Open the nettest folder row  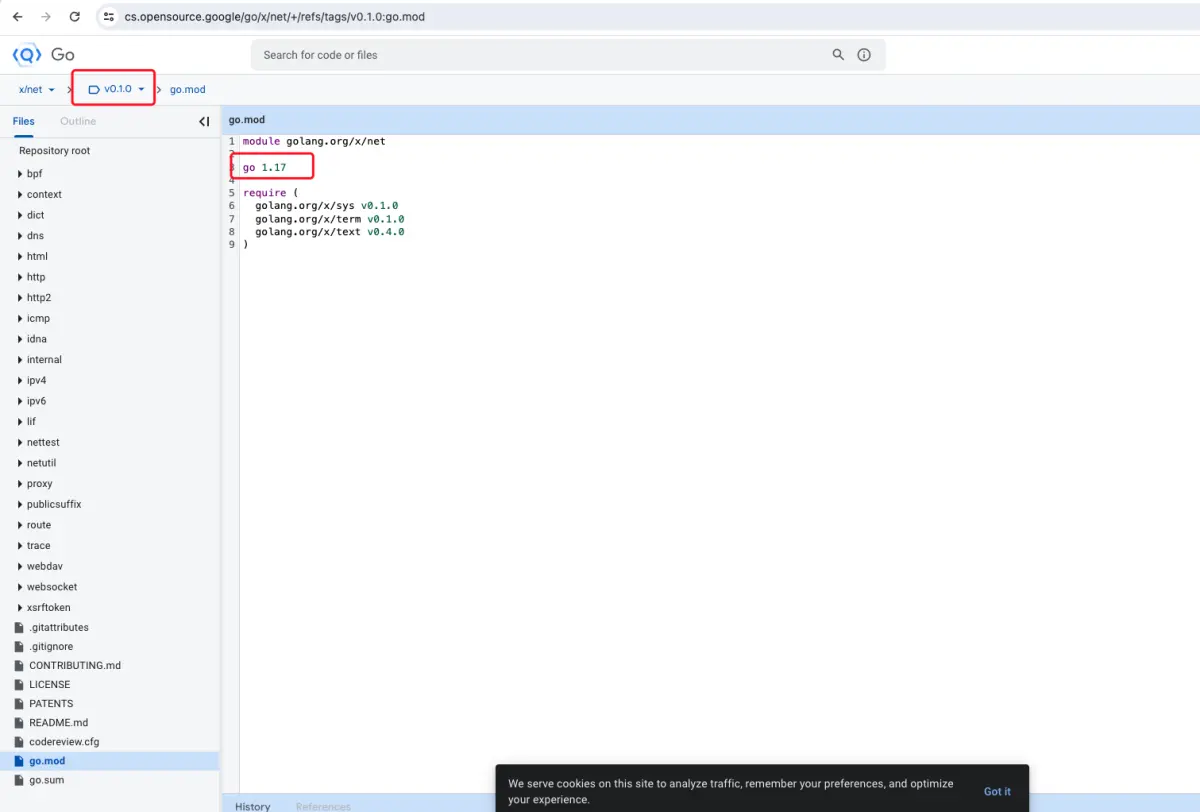pos(110,442)
